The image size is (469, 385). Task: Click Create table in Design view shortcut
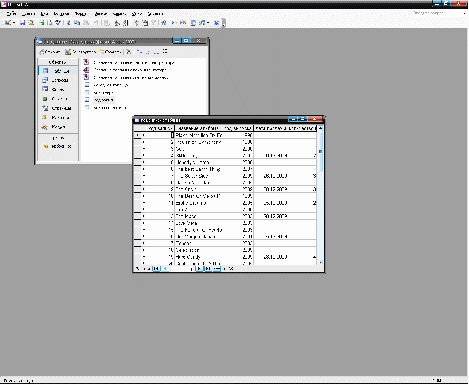pos(129,63)
